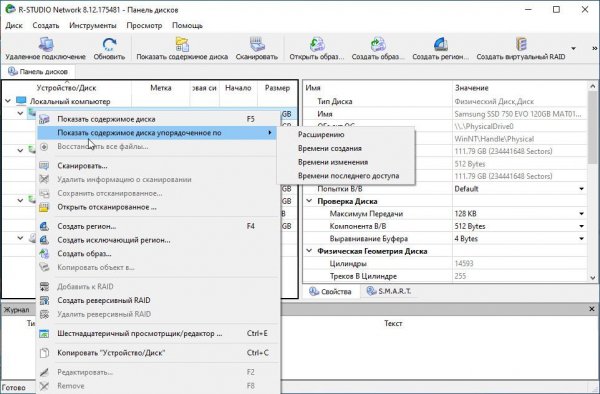
Task: Select Шестнадцатеричный просмотрщик/редактор entry
Action: coord(157,333)
